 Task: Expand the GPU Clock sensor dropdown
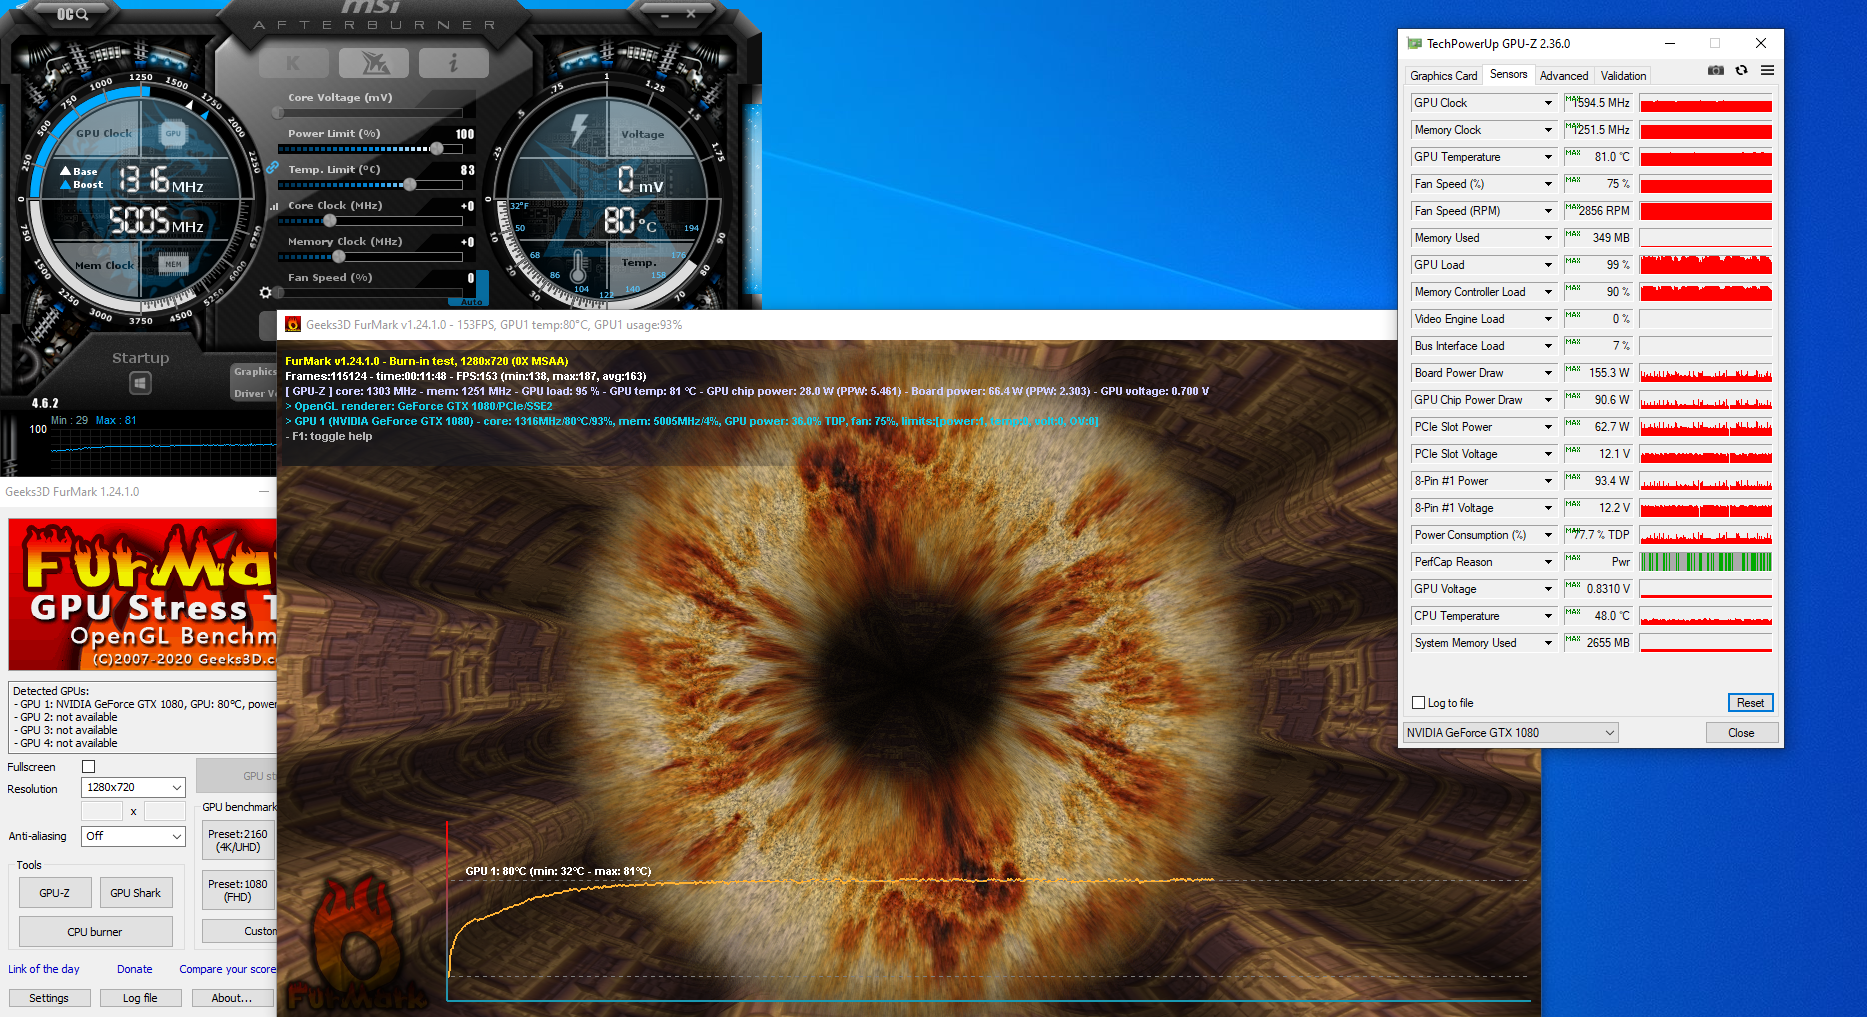click(1548, 103)
